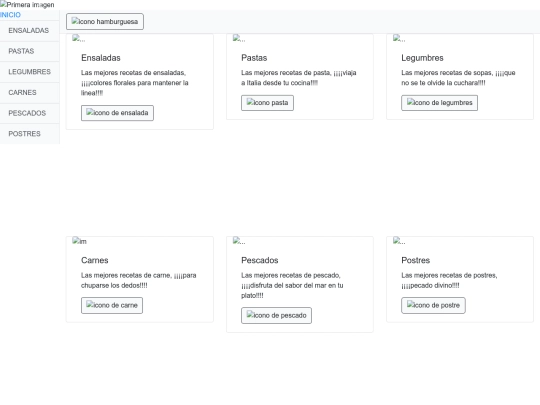Image resolution: width=540 pixels, height=405 pixels.
Task: Open the carne icon button
Action: tap(112, 305)
